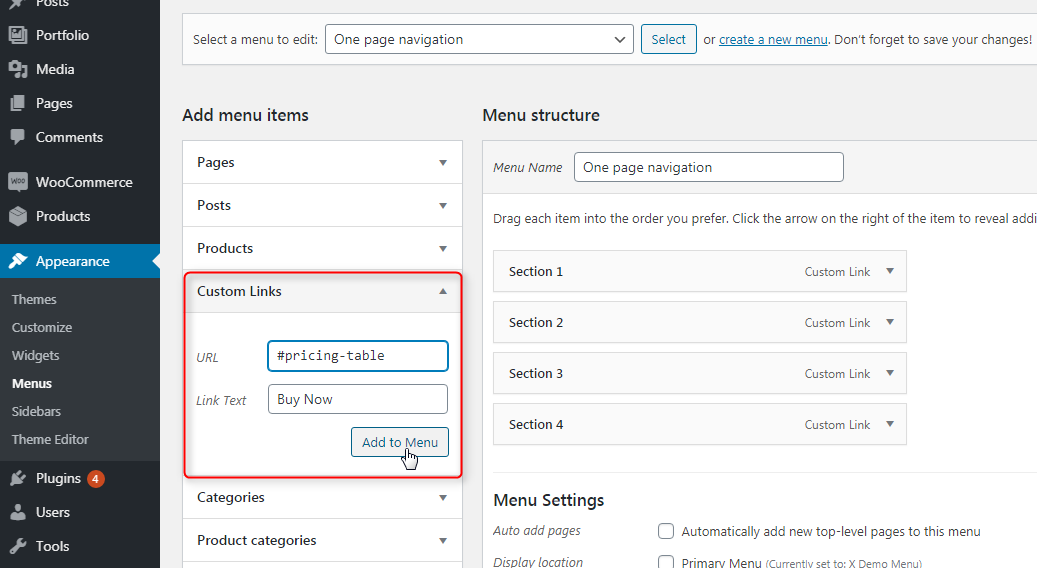Screen dimensions: 1037x568
Task: Click the Section 1 menu item title
Action: pos(536,271)
